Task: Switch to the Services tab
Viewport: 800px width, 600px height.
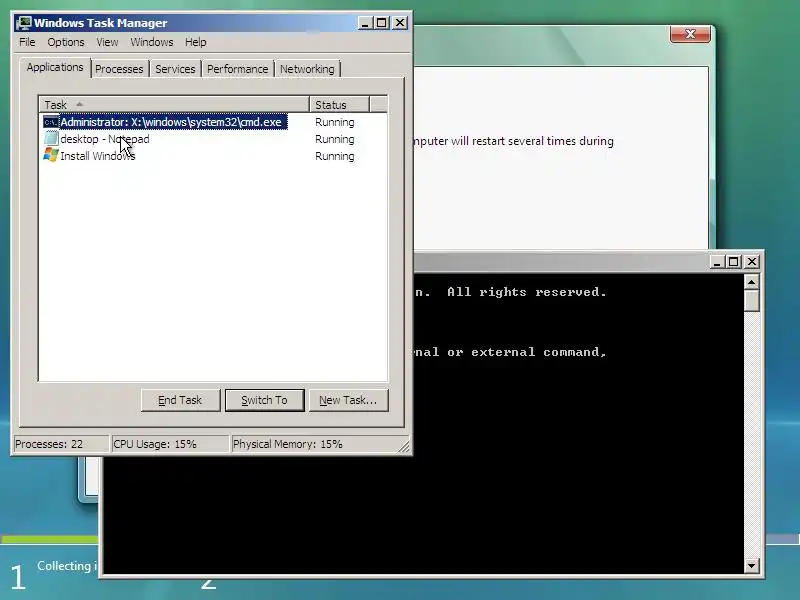Action: [175, 69]
